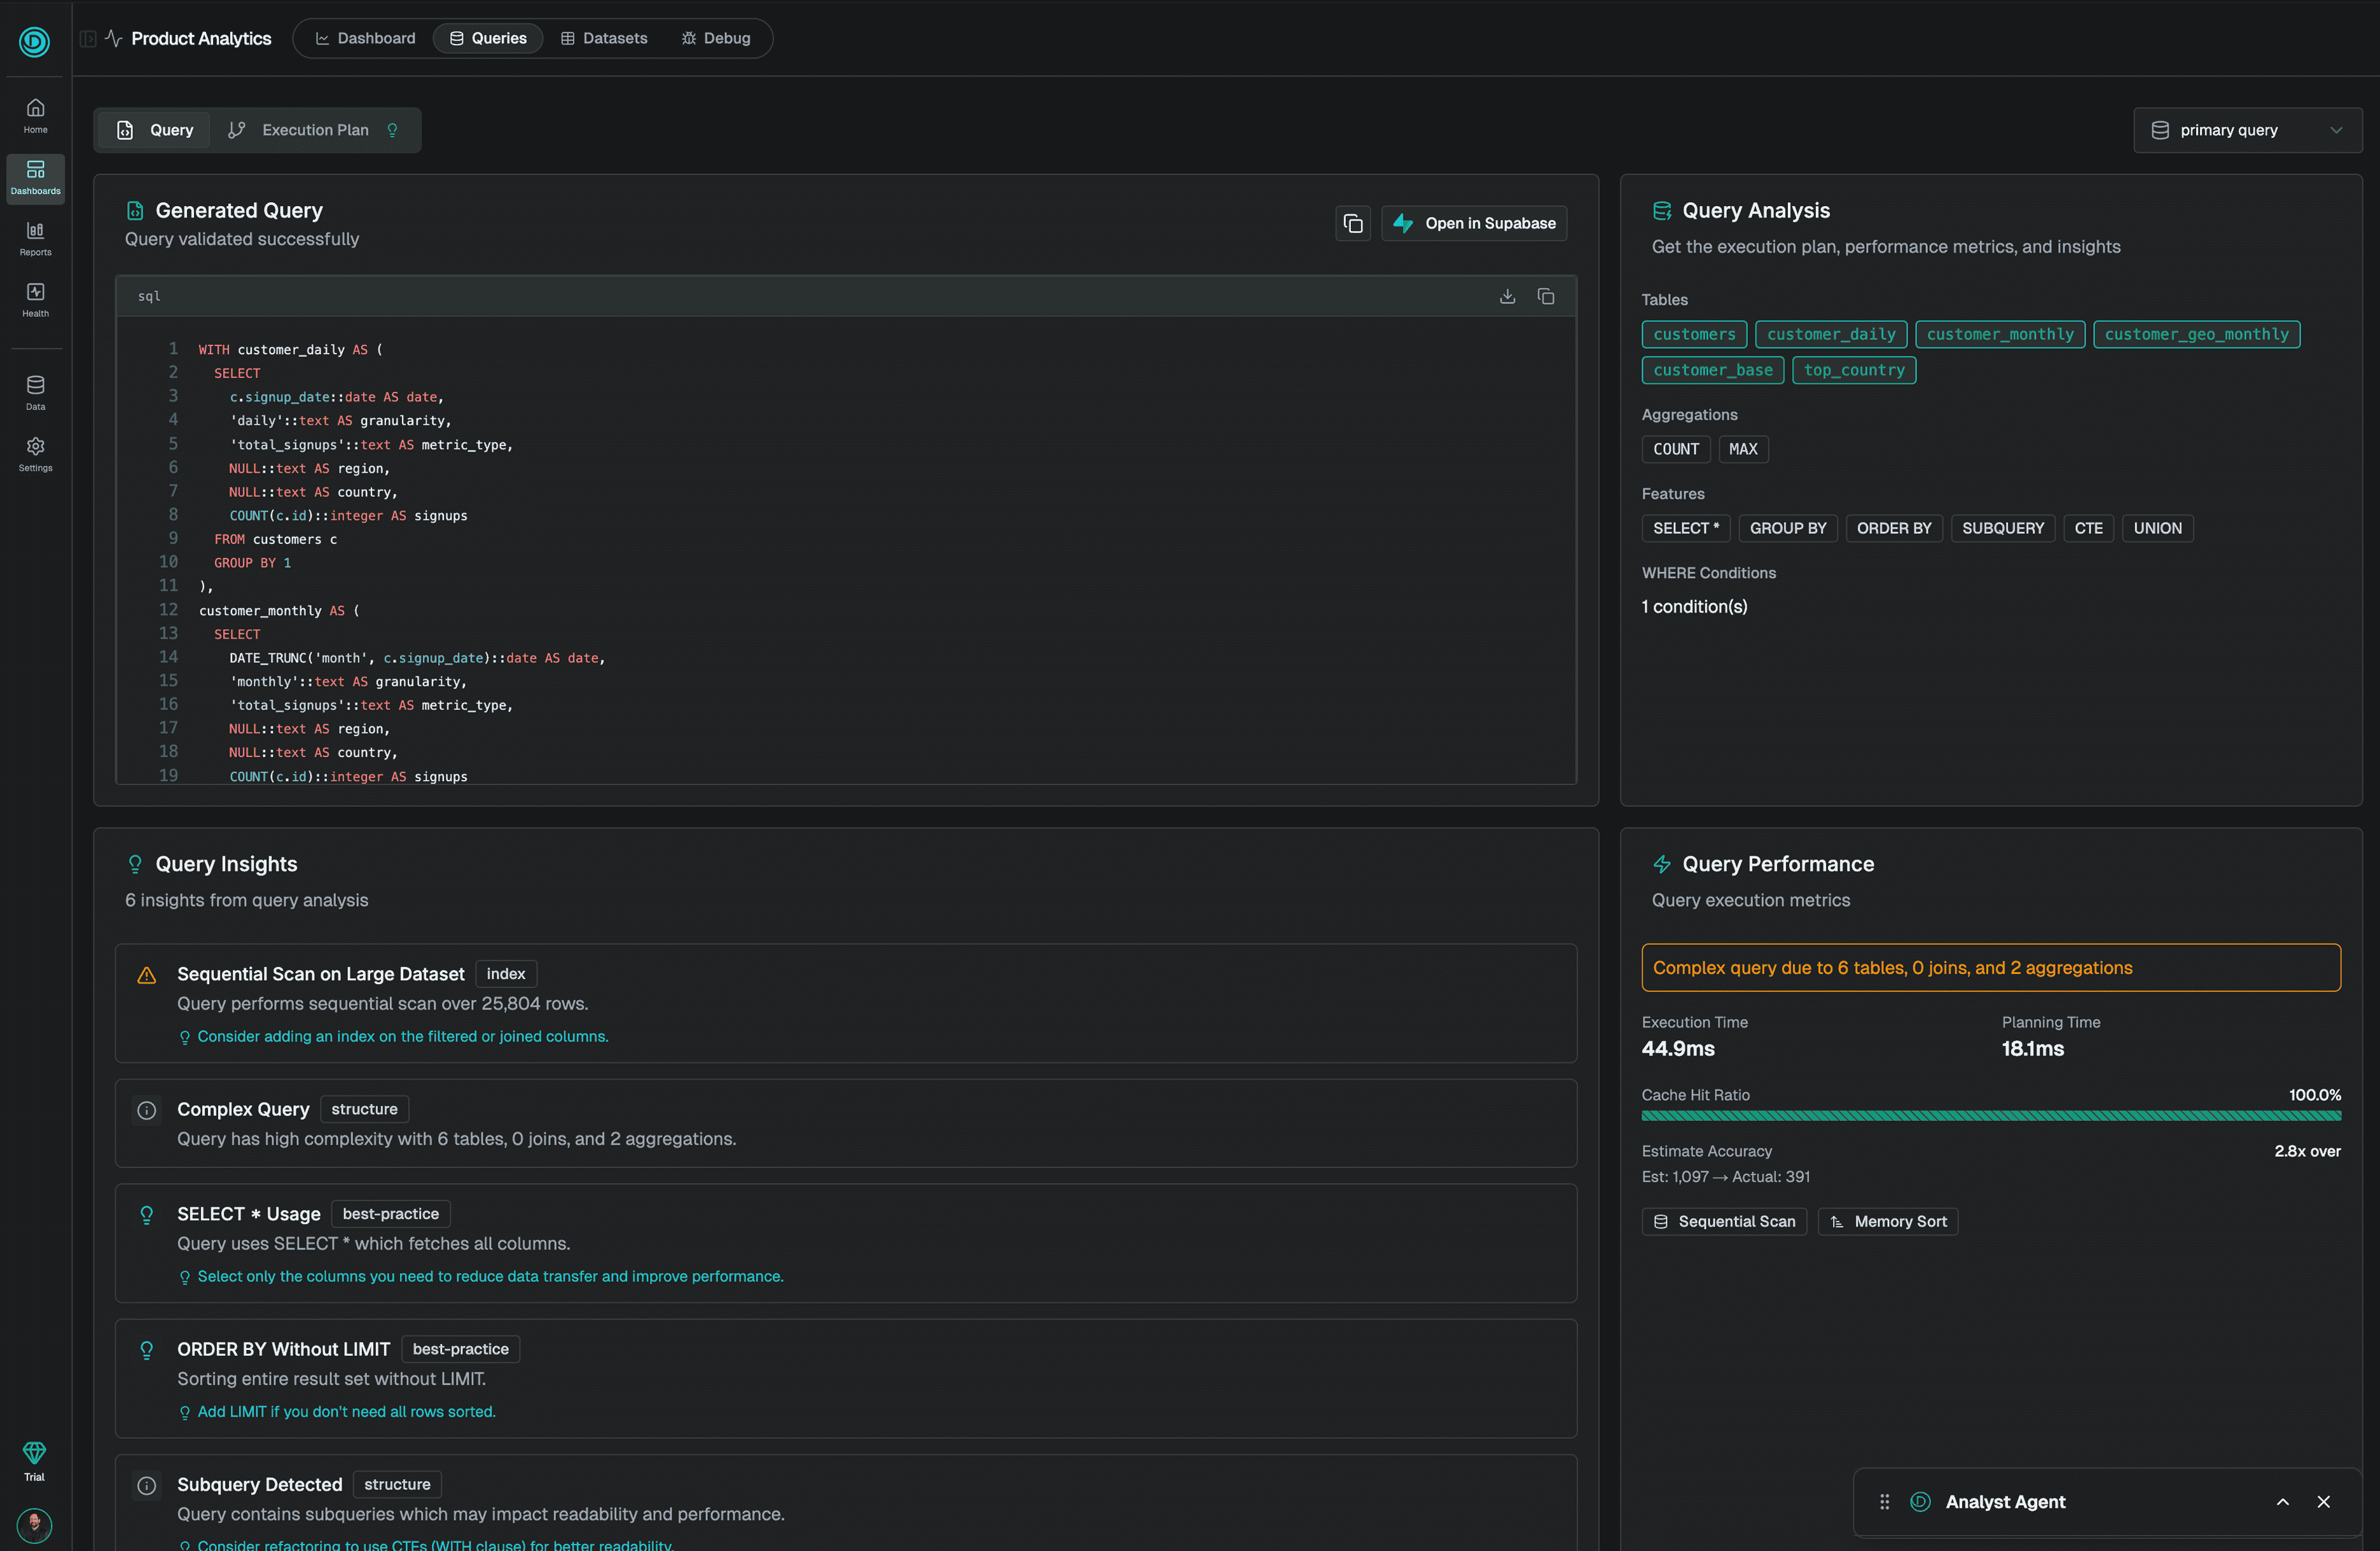2380x1551 pixels.
Task: Download SQL code via download icon
Action: tap(1507, 296)
